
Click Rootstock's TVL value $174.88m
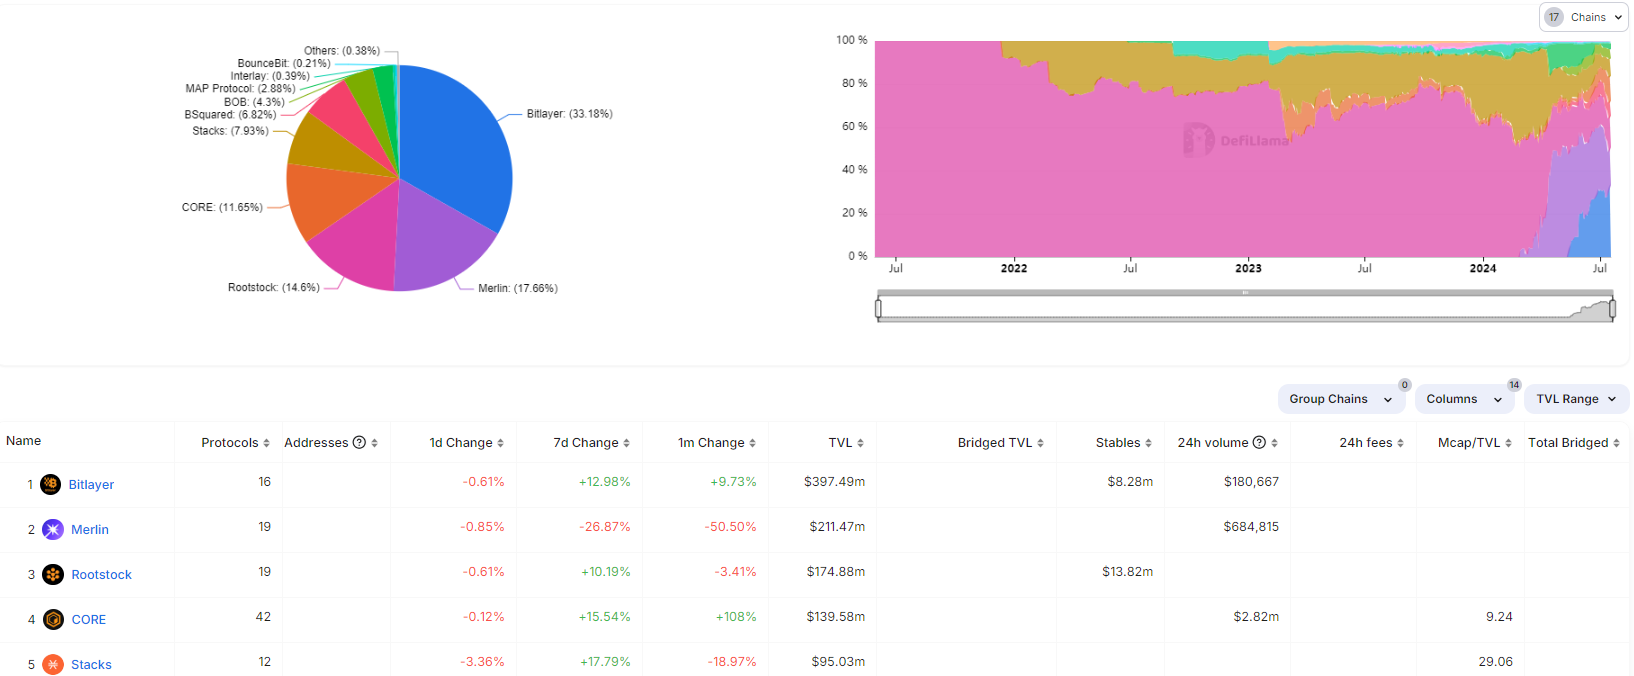[836, 572]
